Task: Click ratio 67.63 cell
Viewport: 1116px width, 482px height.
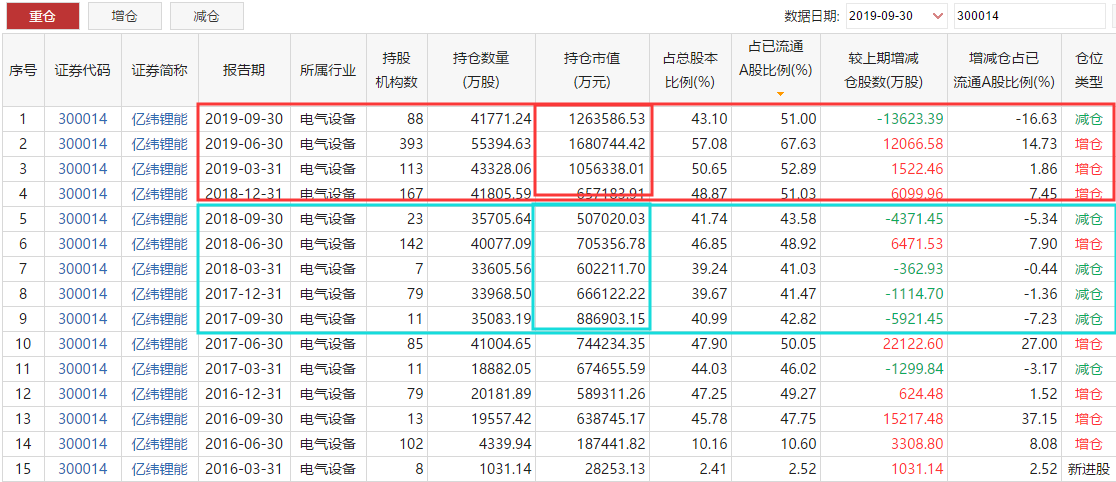Action: pyautogui.click(x=776, y=145)
